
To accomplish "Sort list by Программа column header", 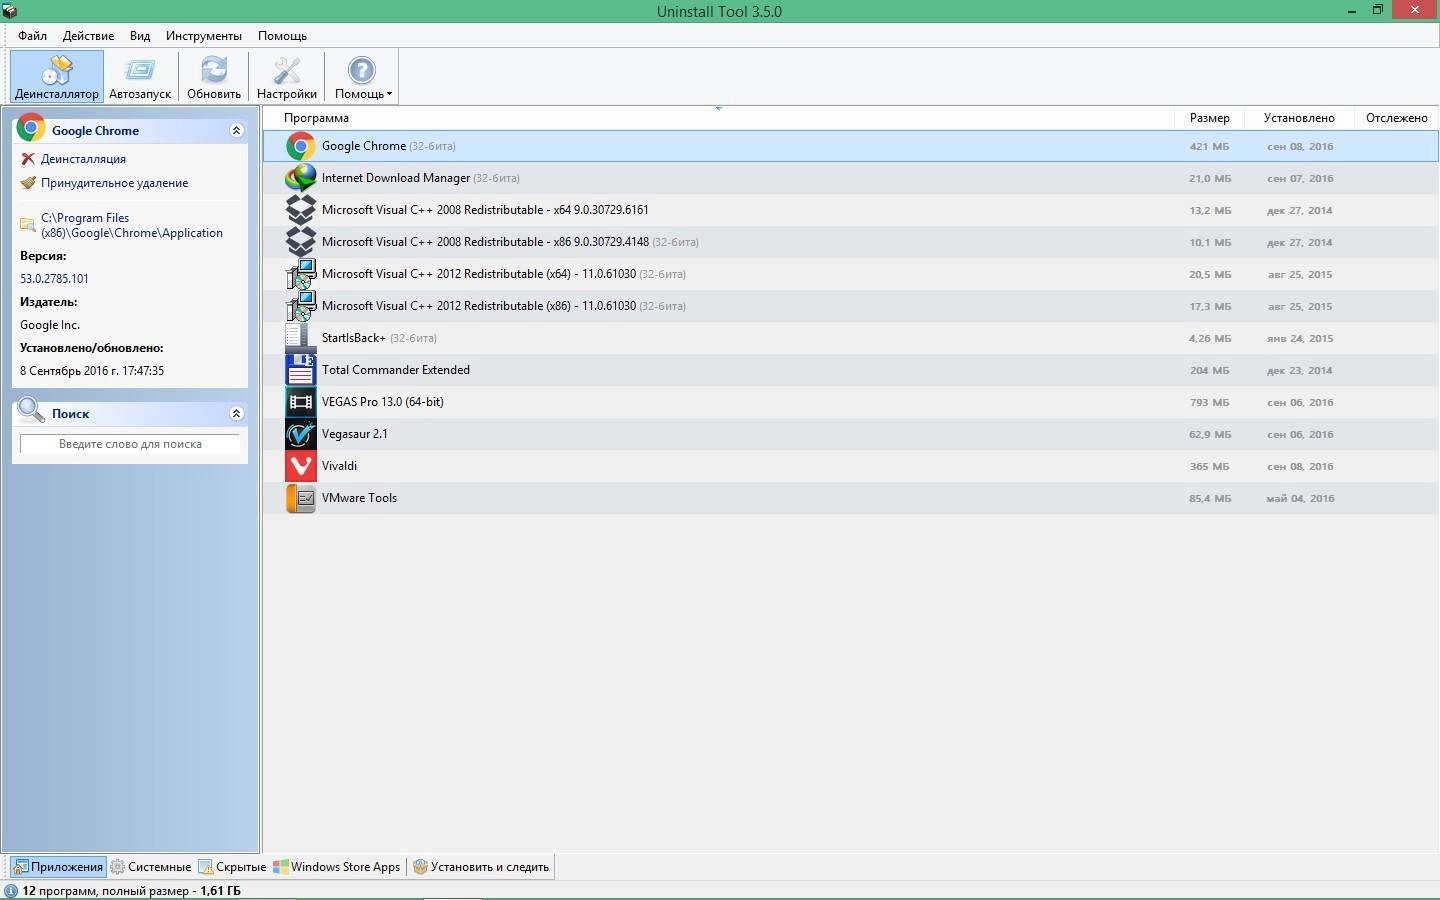I will [x=316, y=118].
